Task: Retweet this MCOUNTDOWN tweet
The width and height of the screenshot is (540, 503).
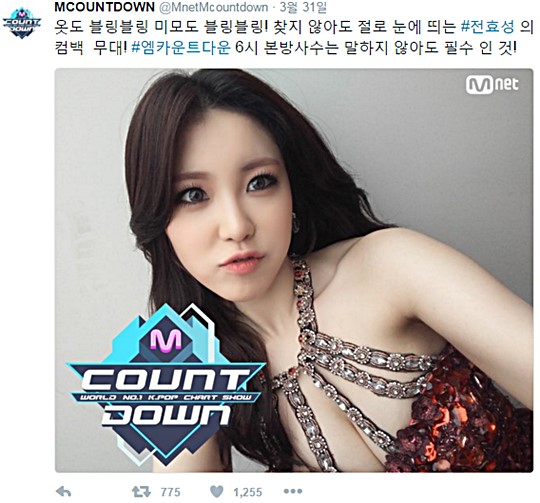Action: 141,492
